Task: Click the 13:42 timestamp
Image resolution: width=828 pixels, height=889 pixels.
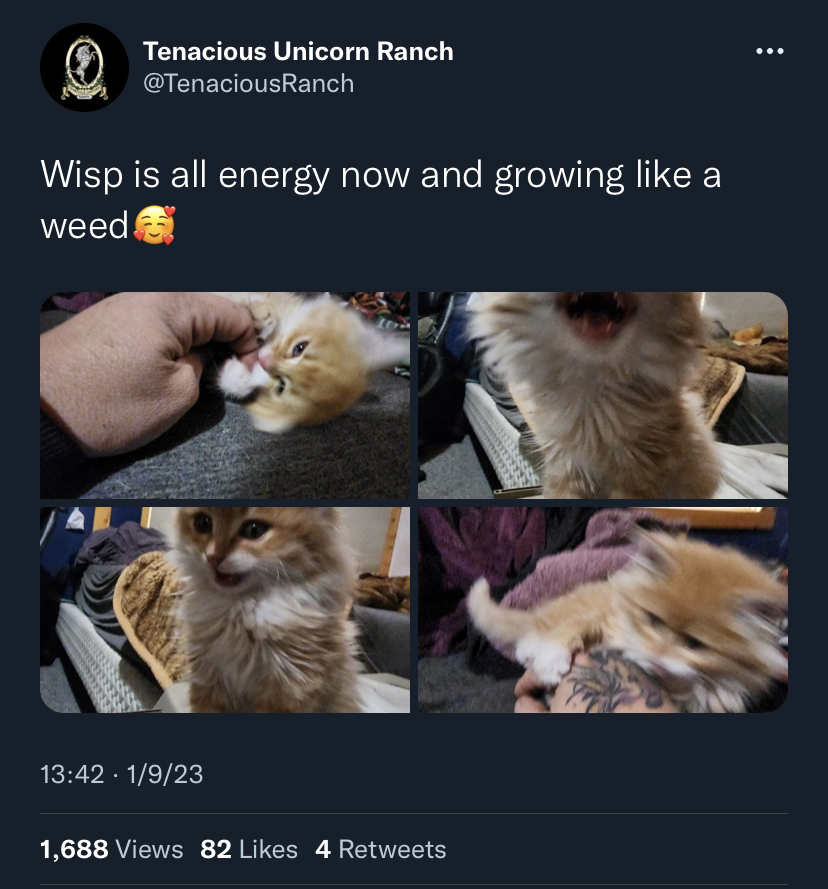Action: pyautogui.click(x=72, y=774)
